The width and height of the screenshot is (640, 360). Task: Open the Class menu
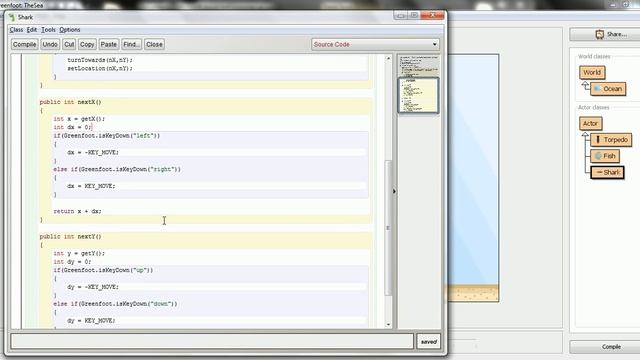(x=16, y=30)
